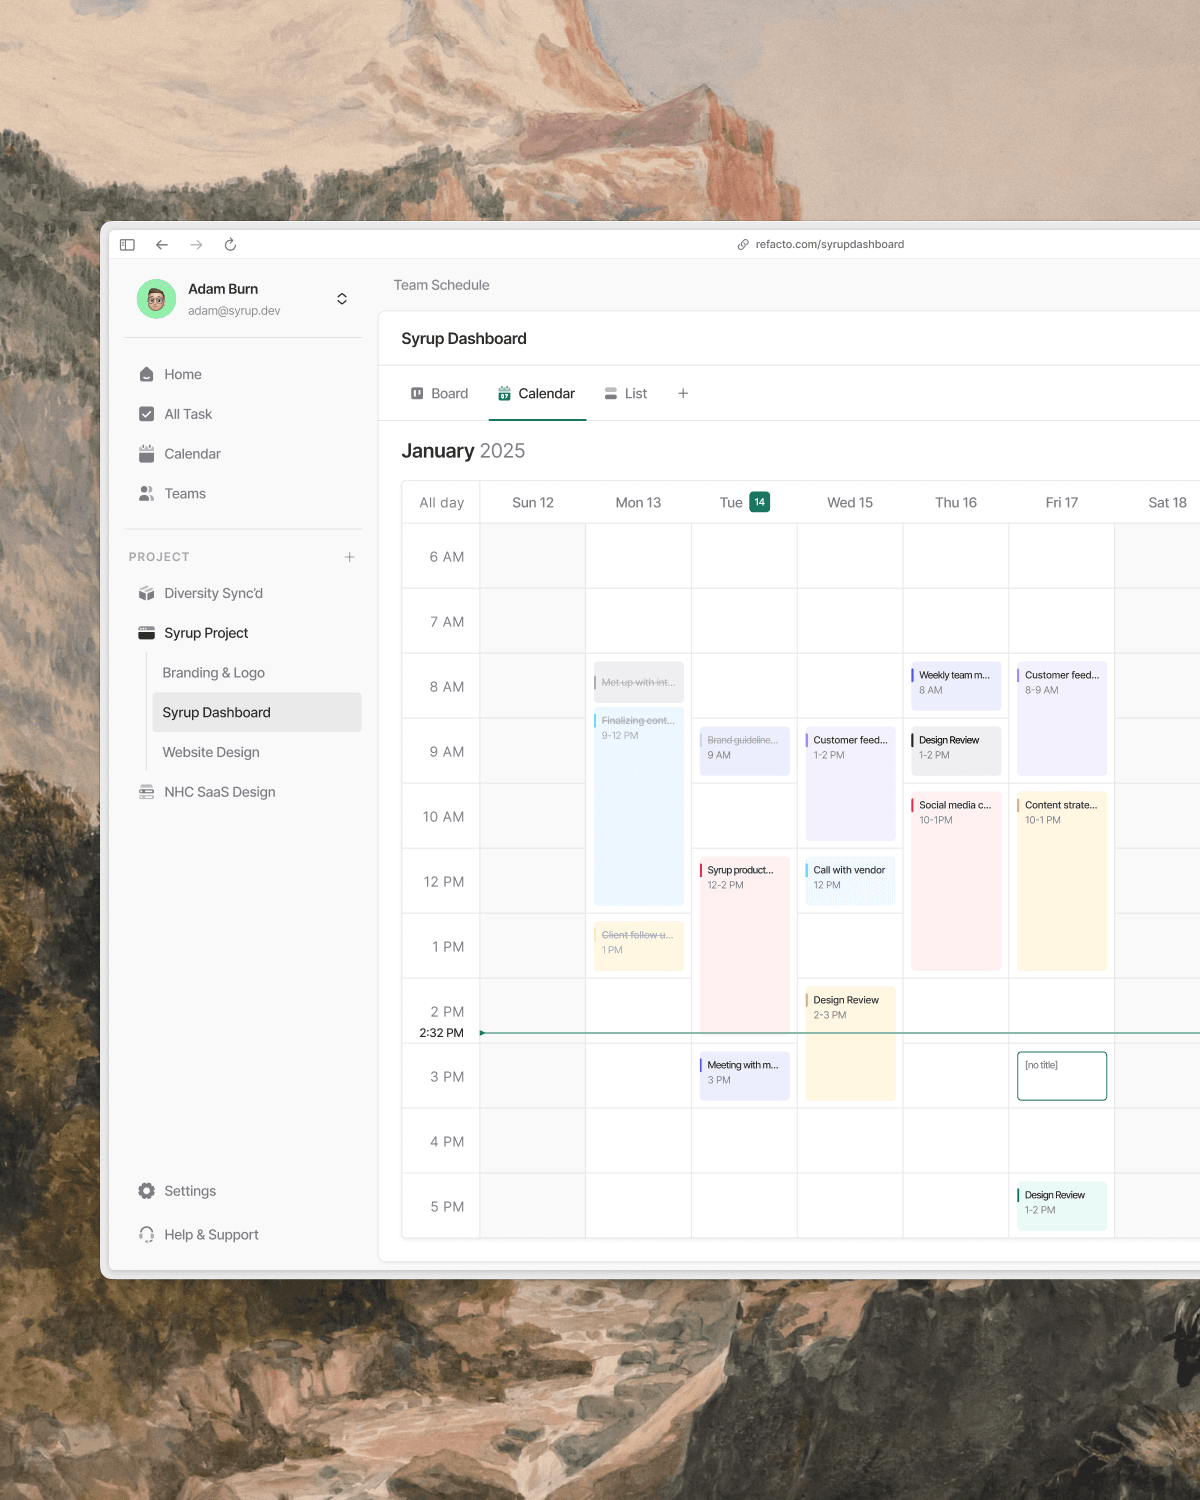
Task: Click the 2:32 PM current time marker
Action: tap(441, 1033)
